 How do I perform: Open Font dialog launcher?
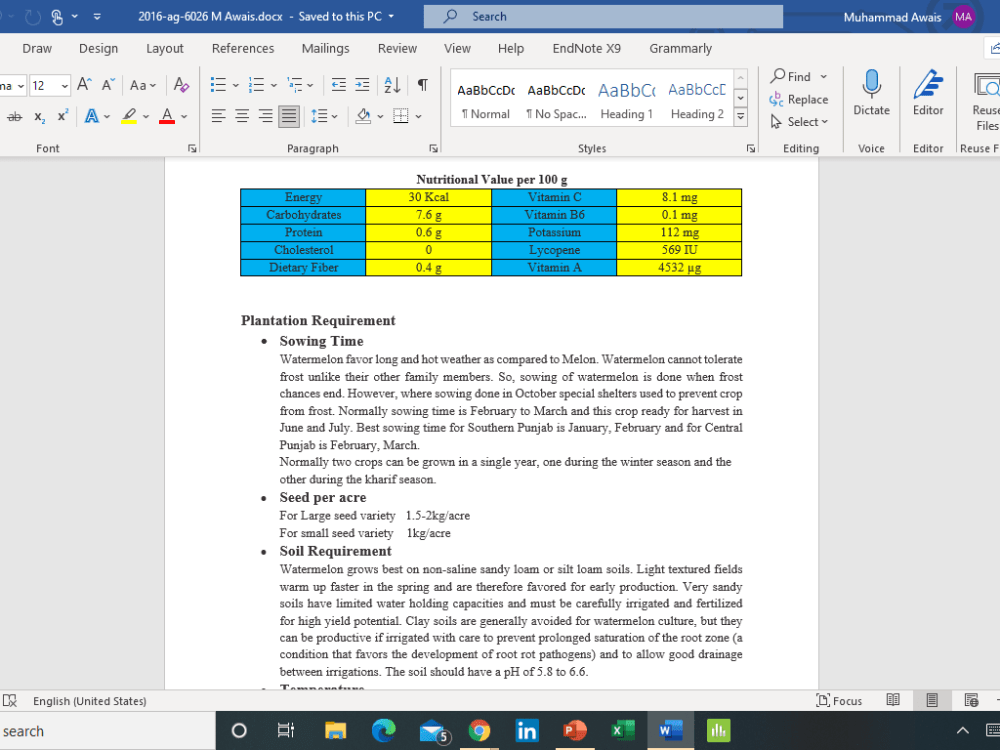[x=192, y=148]
